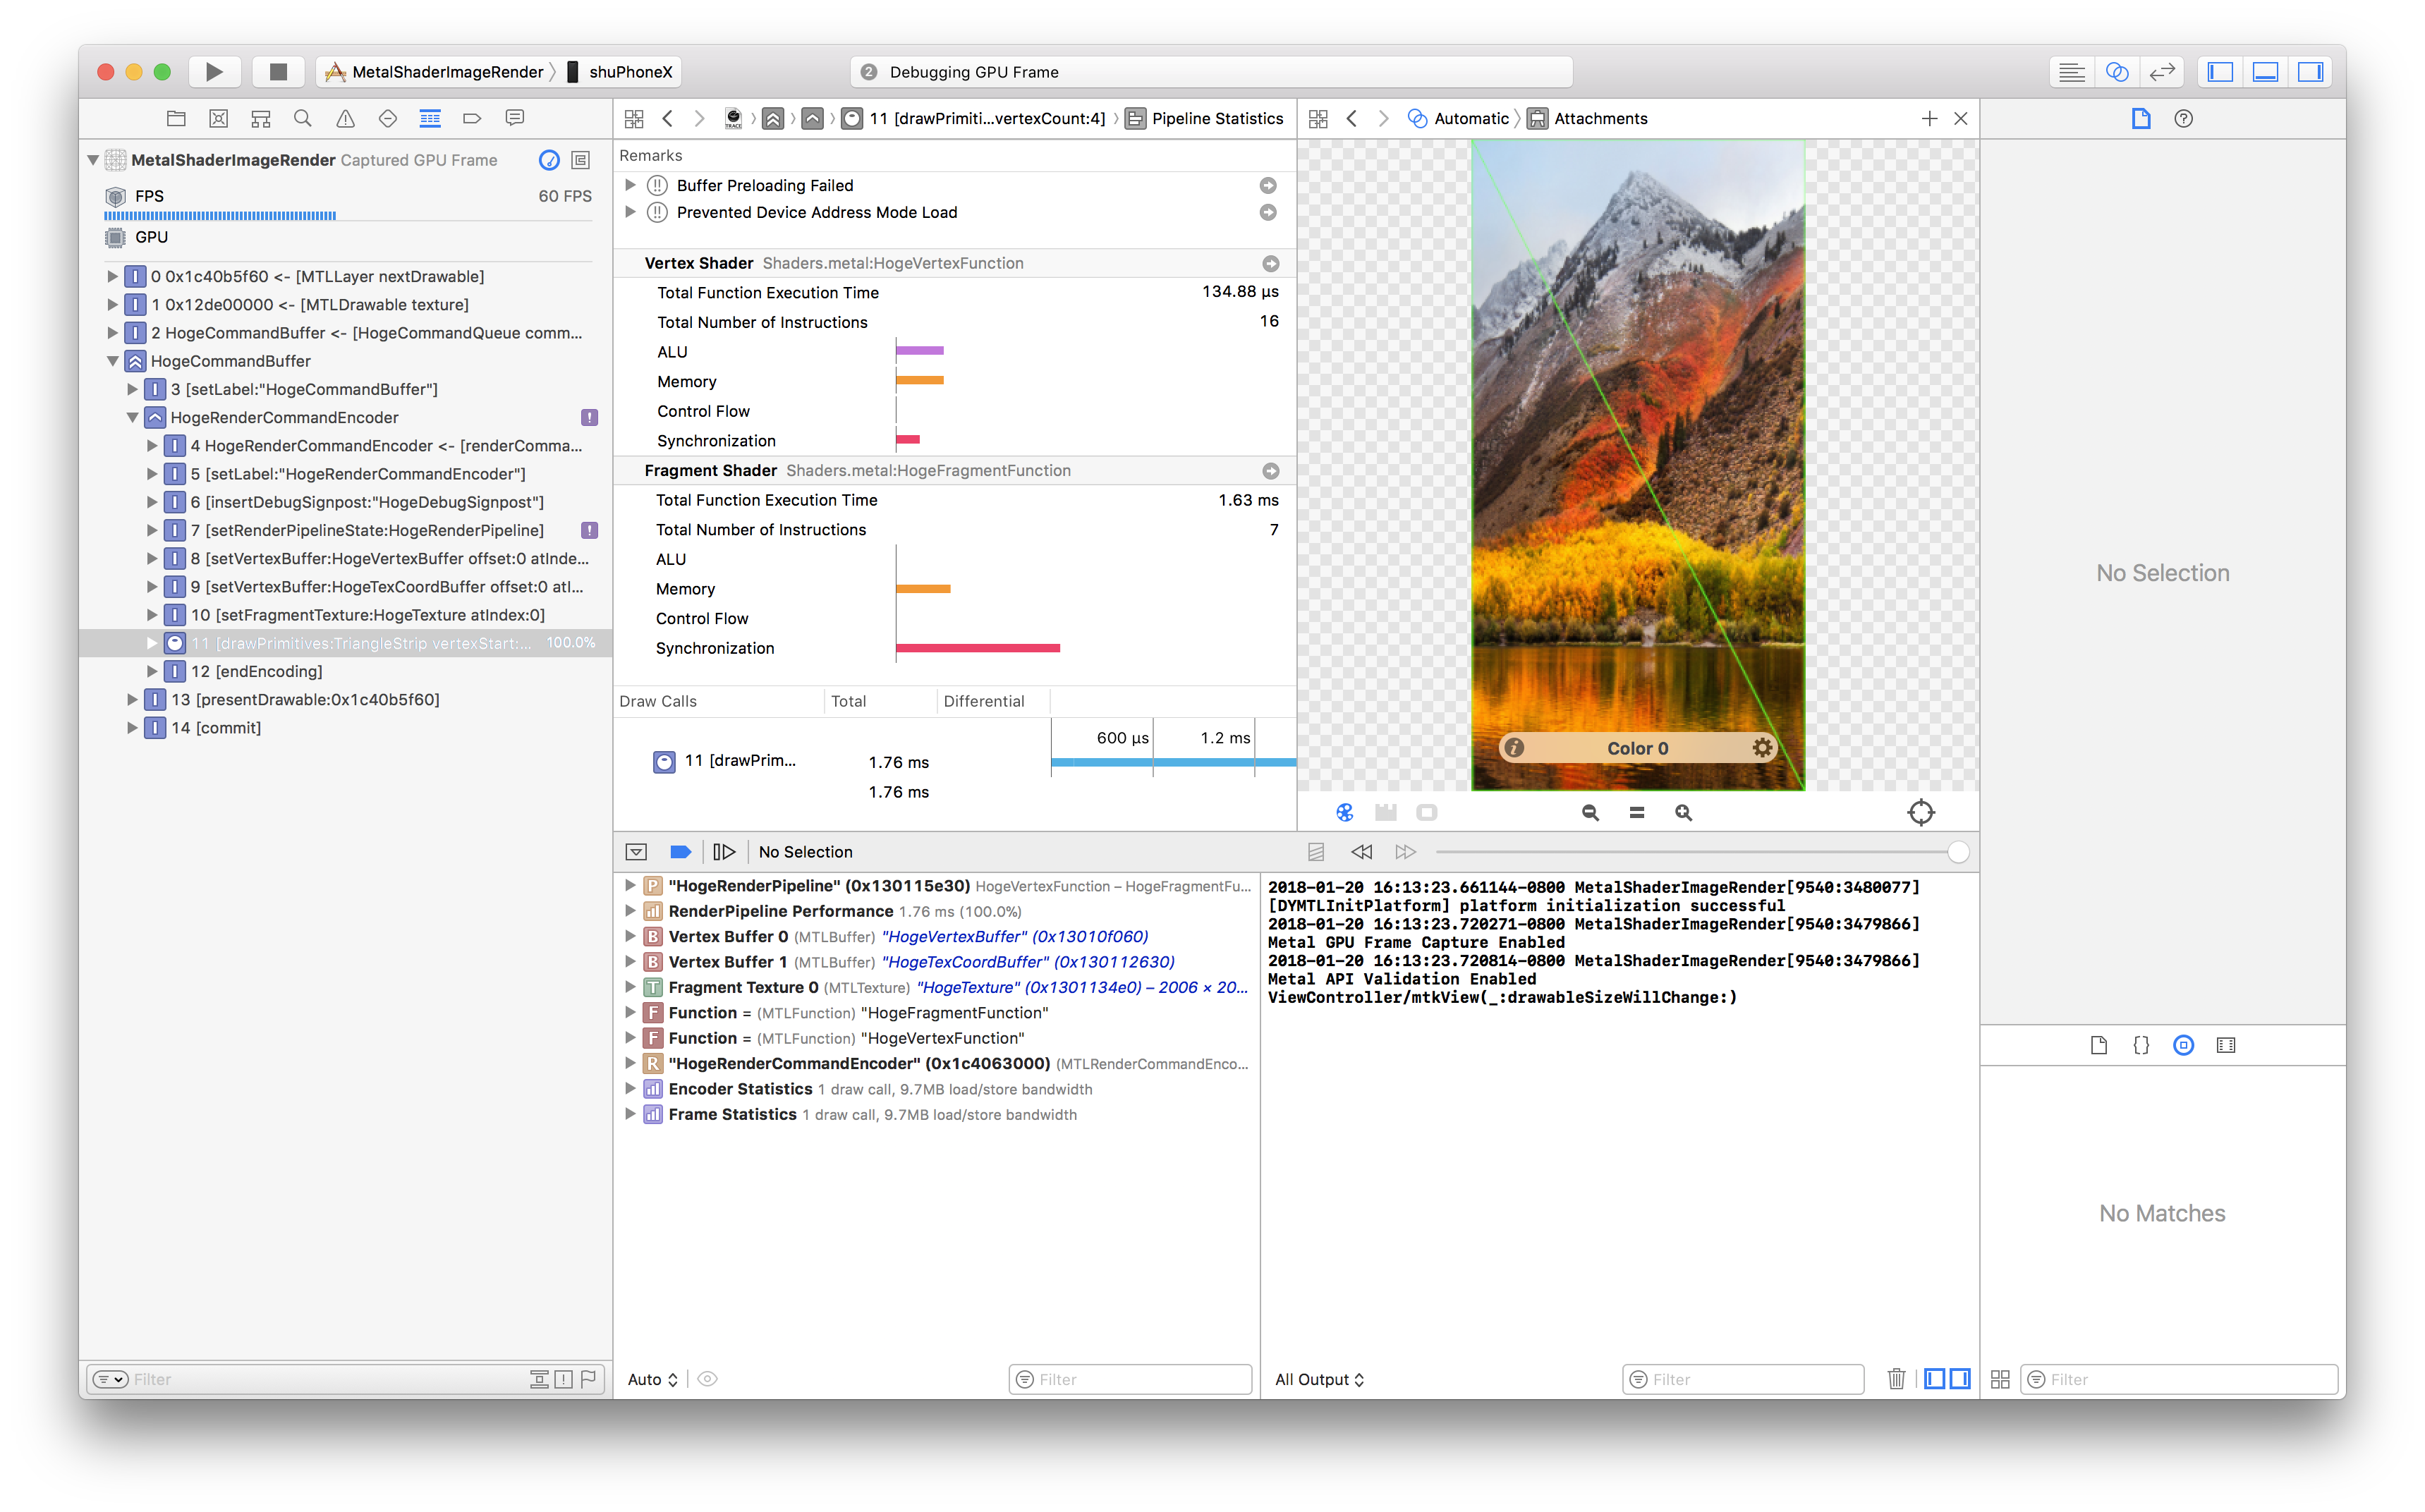Open the search navigator magnifier icon
This screenshot has height=1512, width=2425.
point(302,118)
